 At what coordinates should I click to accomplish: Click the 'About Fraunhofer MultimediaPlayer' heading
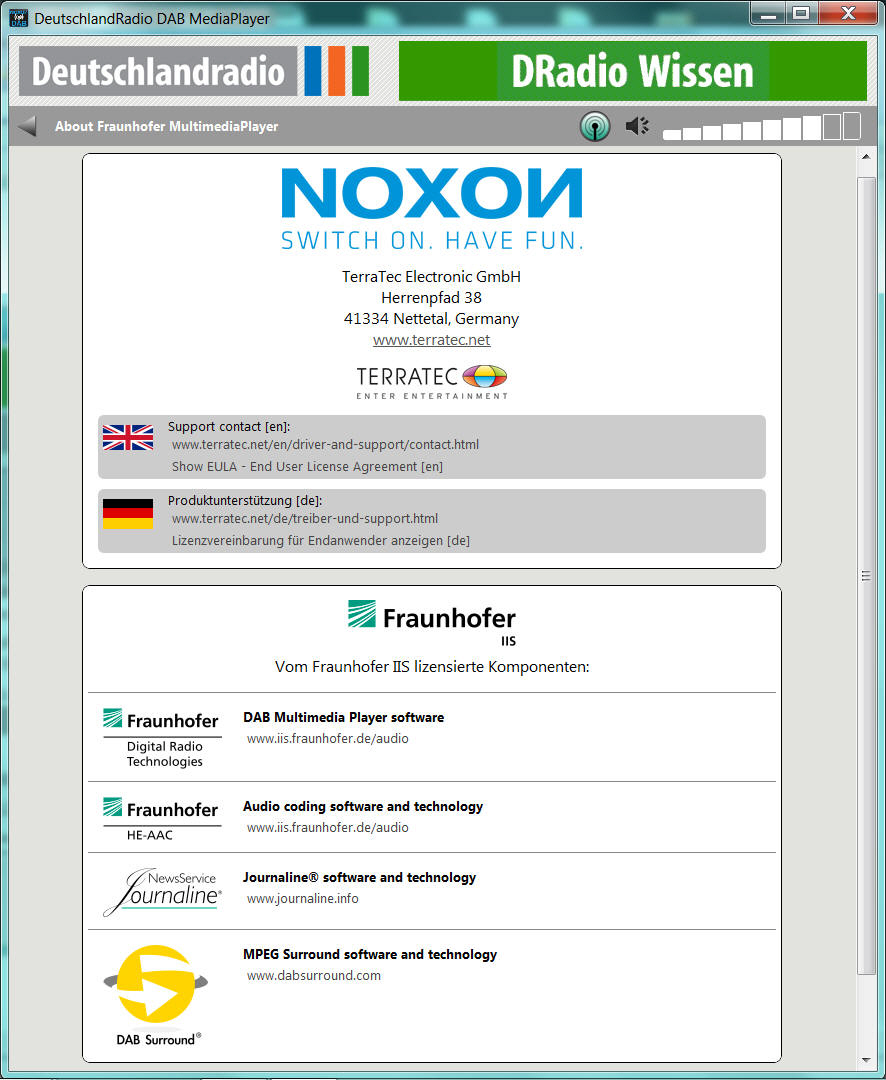(167, 126)
